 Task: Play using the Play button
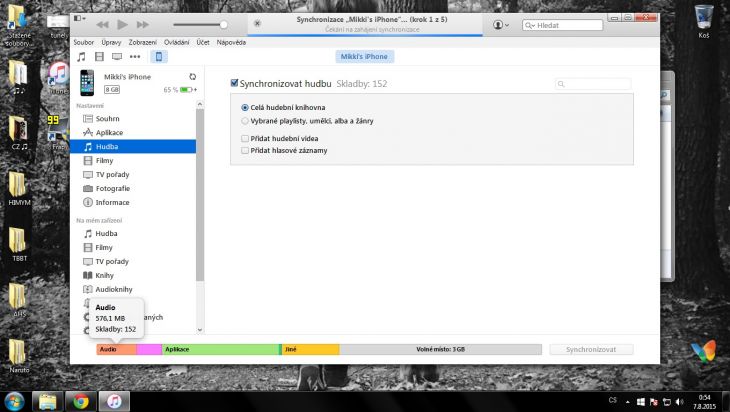[x=122, y=25]
